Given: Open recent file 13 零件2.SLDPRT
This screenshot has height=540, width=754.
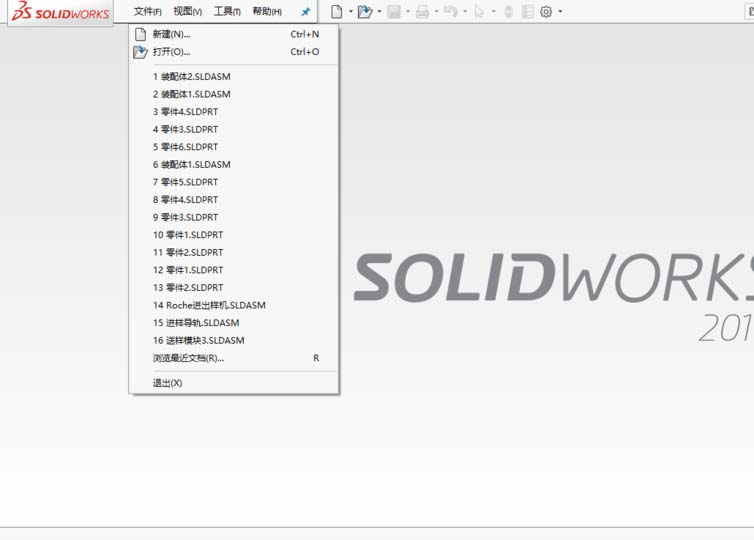Looking at the screenshot, I should point(234,288).
